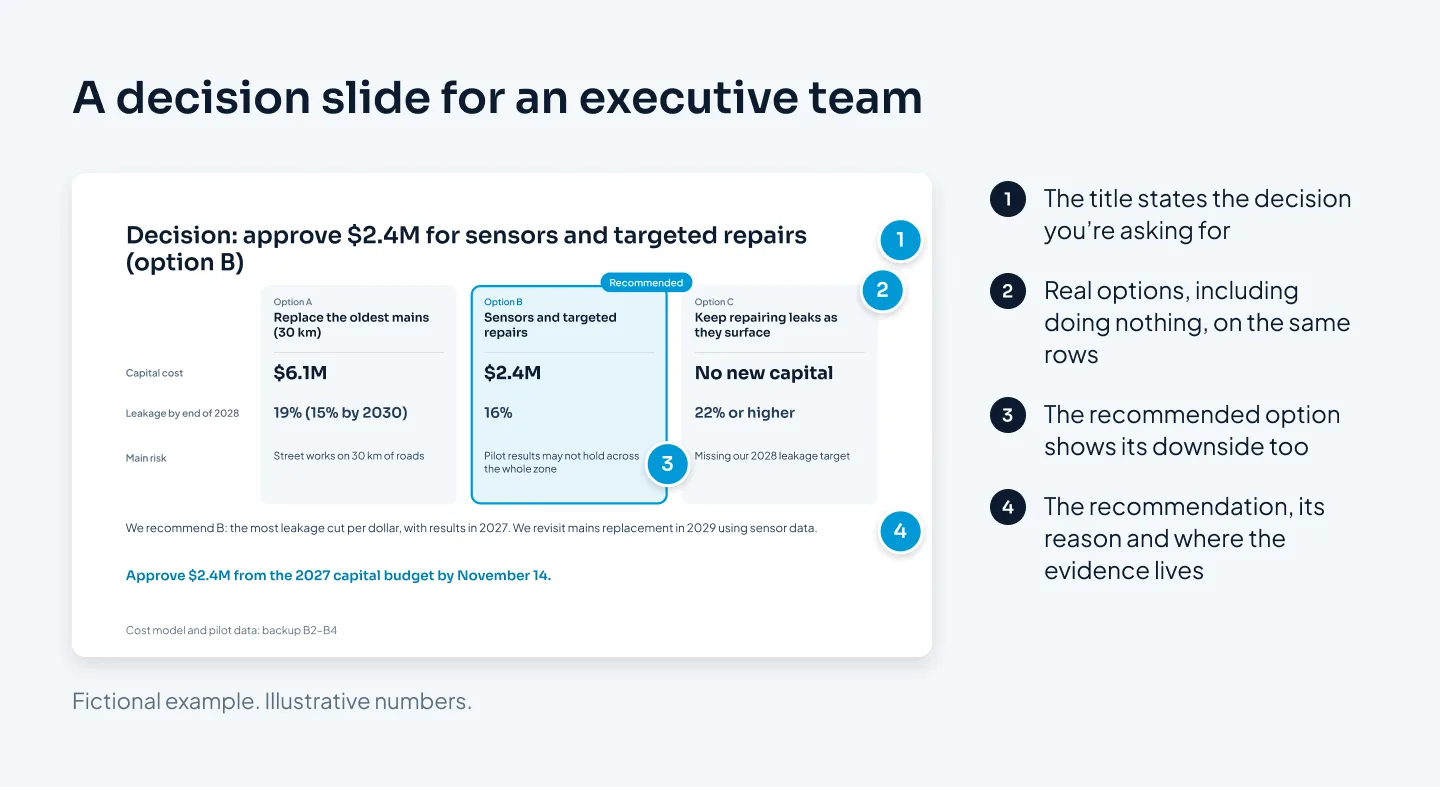The height and width of the screenshot is (787, 1440).
Task: Select Option C Keep repairing leaks card
Action: coord(779,394)
